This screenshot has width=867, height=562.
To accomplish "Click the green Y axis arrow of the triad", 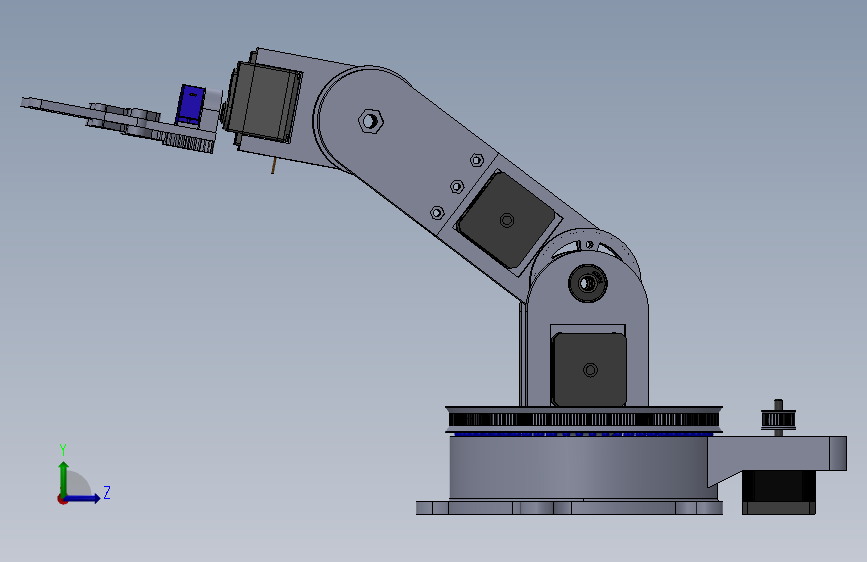I will [64, 479].
